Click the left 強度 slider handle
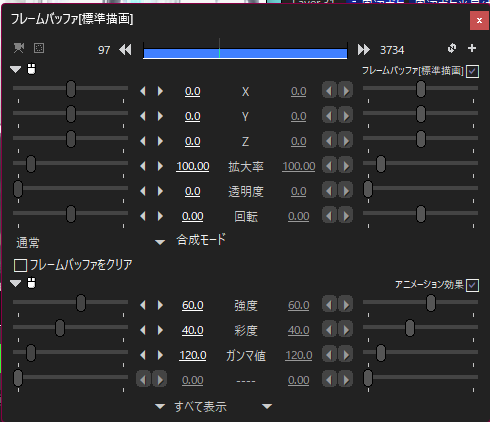 point(81,303)
